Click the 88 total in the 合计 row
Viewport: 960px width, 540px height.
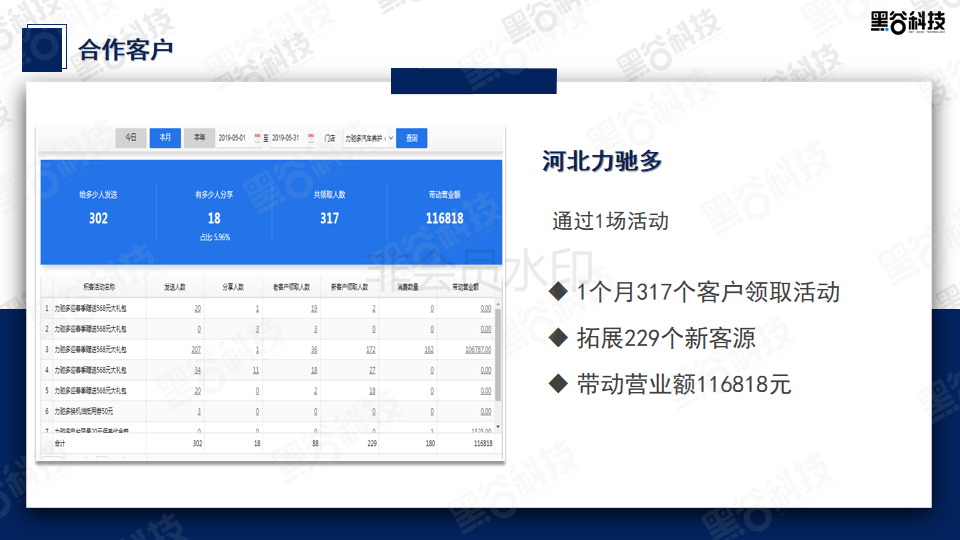point(315,443)
